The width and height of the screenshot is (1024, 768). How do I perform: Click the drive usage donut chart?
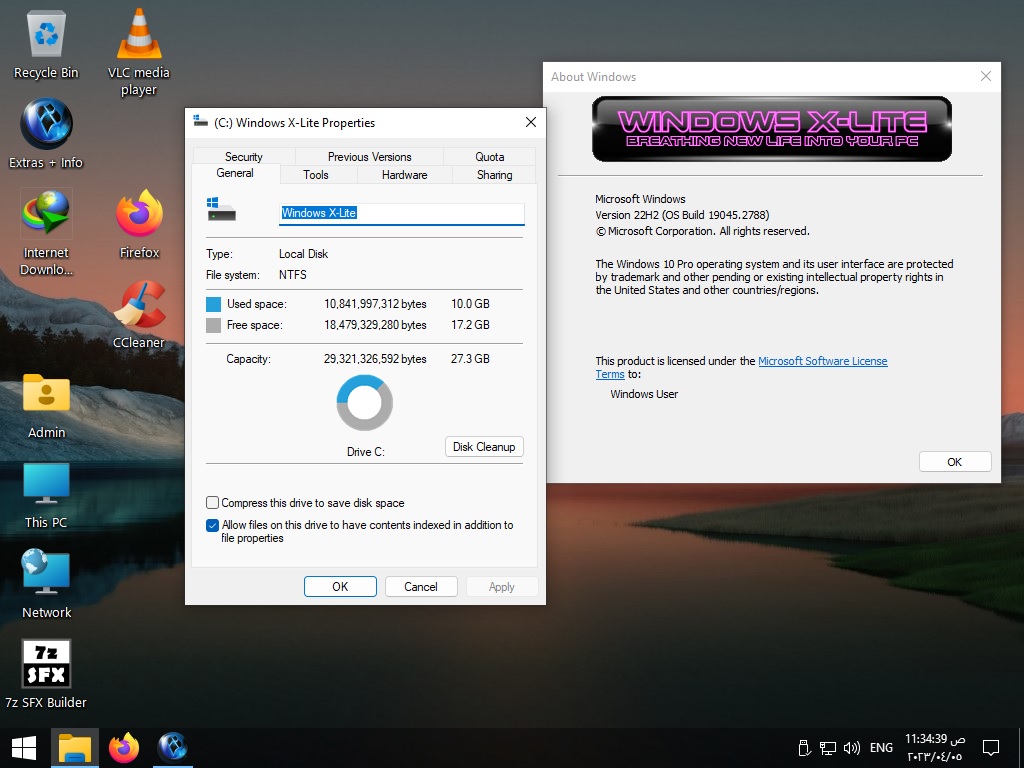tap(364, 402)
